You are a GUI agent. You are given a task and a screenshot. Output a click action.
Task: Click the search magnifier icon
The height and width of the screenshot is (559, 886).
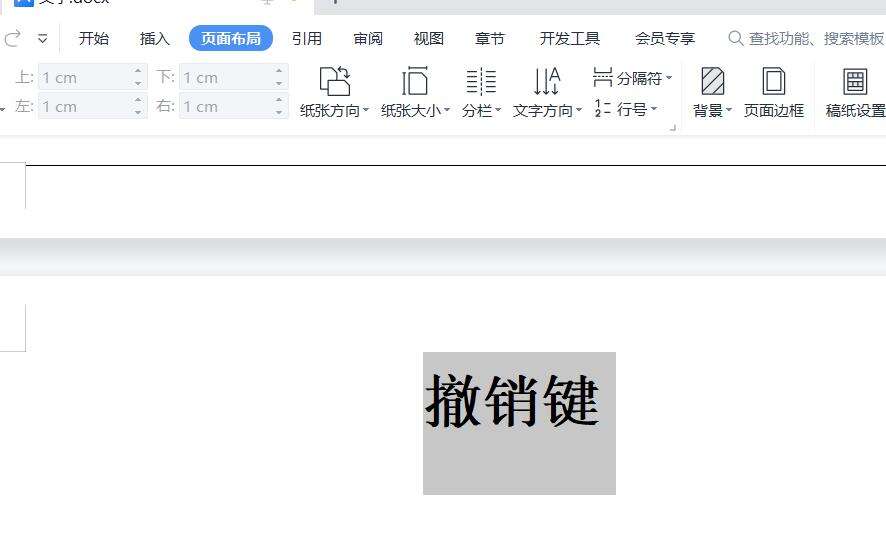pos(735,38)
